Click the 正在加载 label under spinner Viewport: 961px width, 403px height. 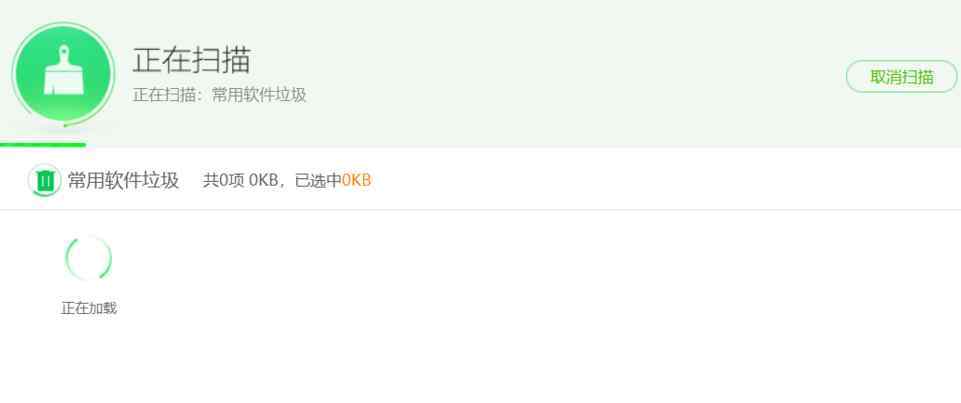(x=89, y=308)
